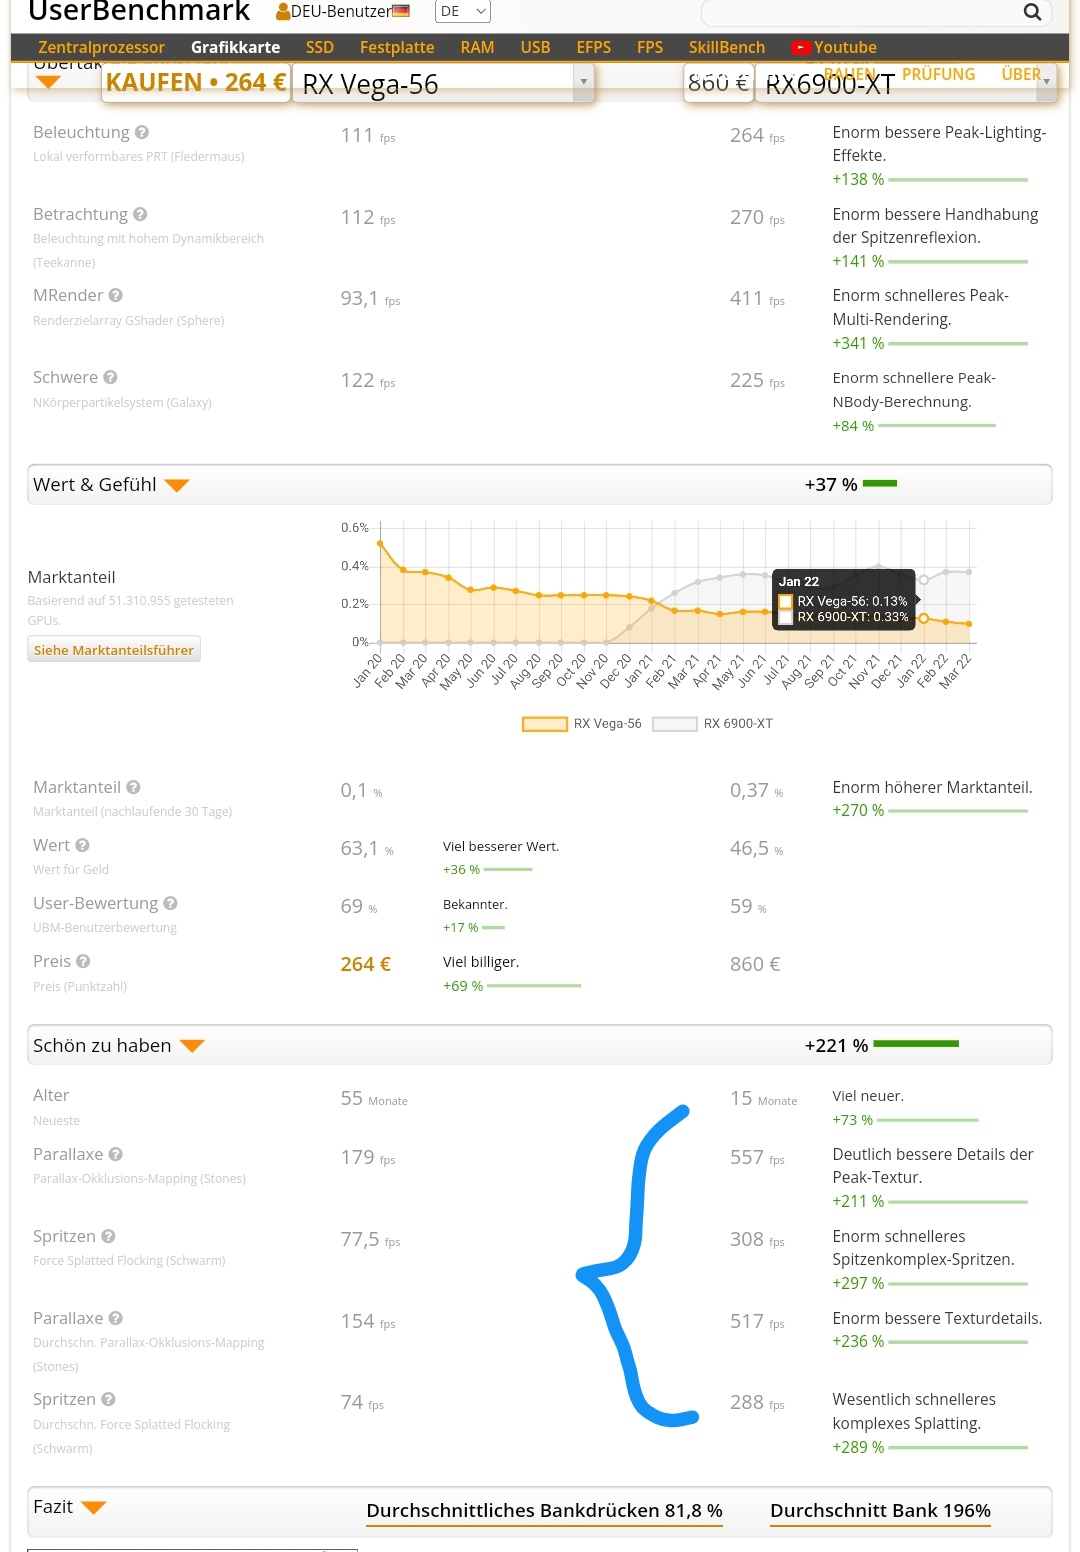Collapse the Wert & Gefühl section

tap(177, 486)
